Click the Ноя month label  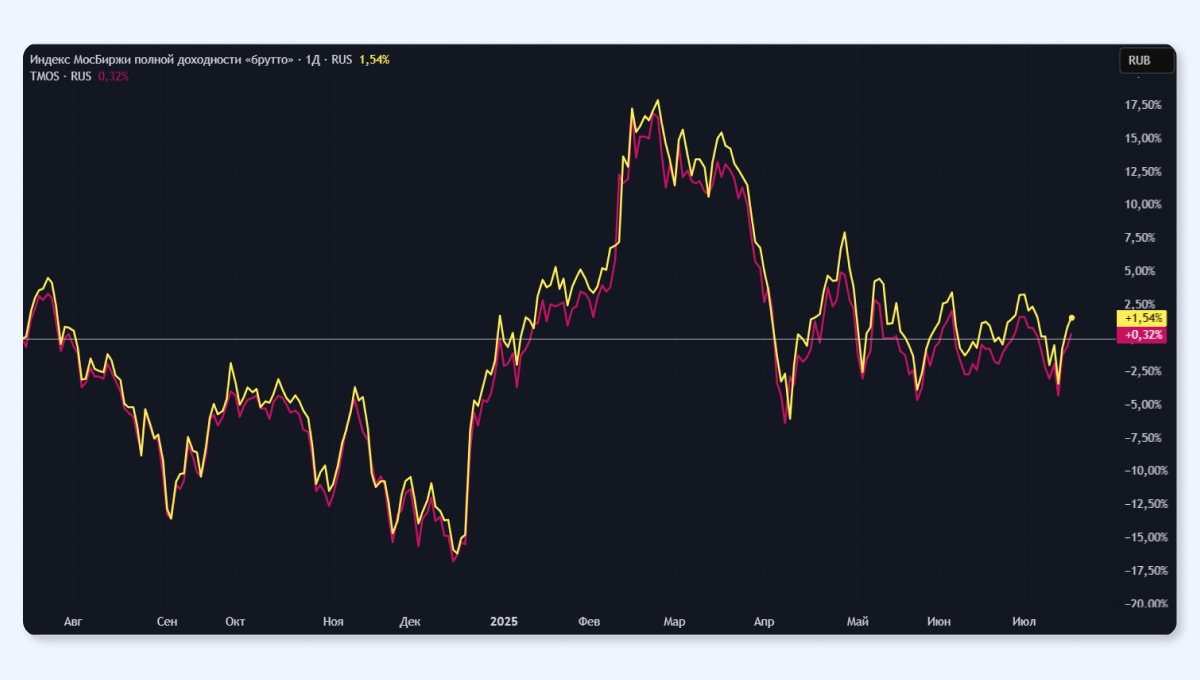[333, 622]
